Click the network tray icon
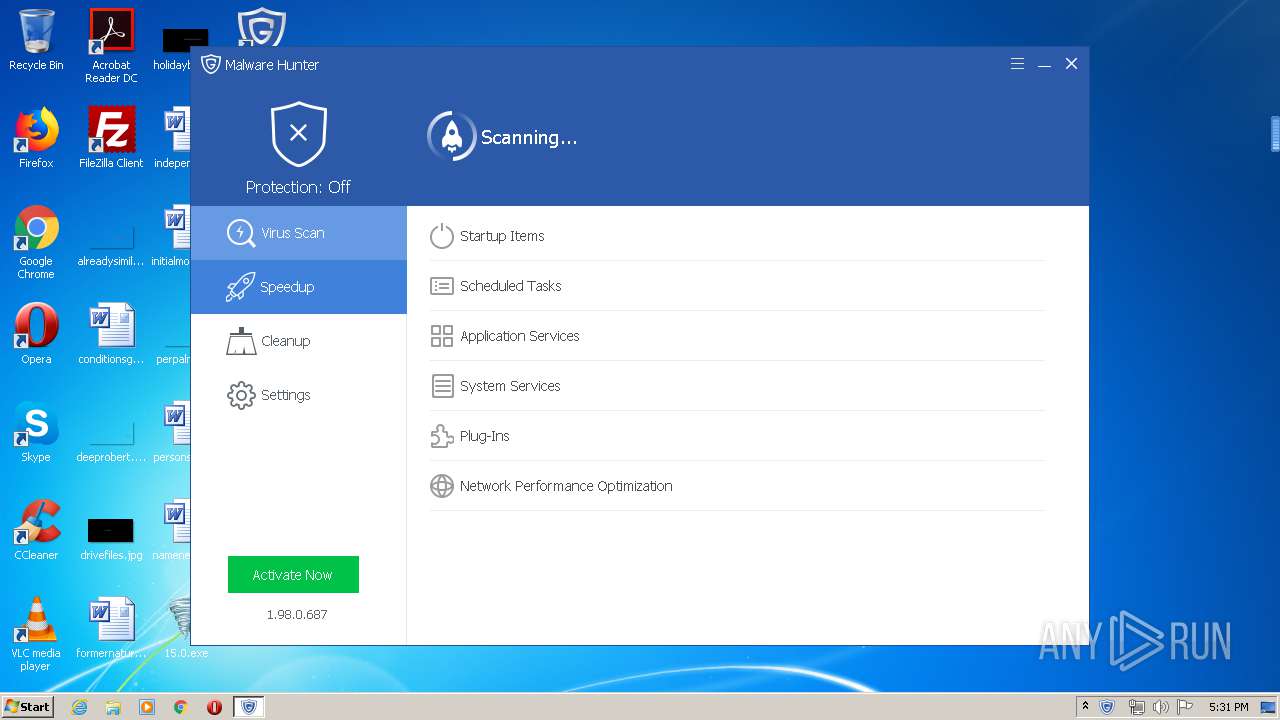 click(1136, 707)
